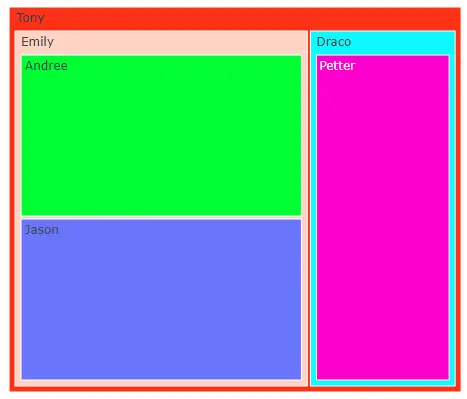The width and height of the screenshot is (467, 399).
Task: Click the Tony root header in the treemap
Action: point(235,19)
